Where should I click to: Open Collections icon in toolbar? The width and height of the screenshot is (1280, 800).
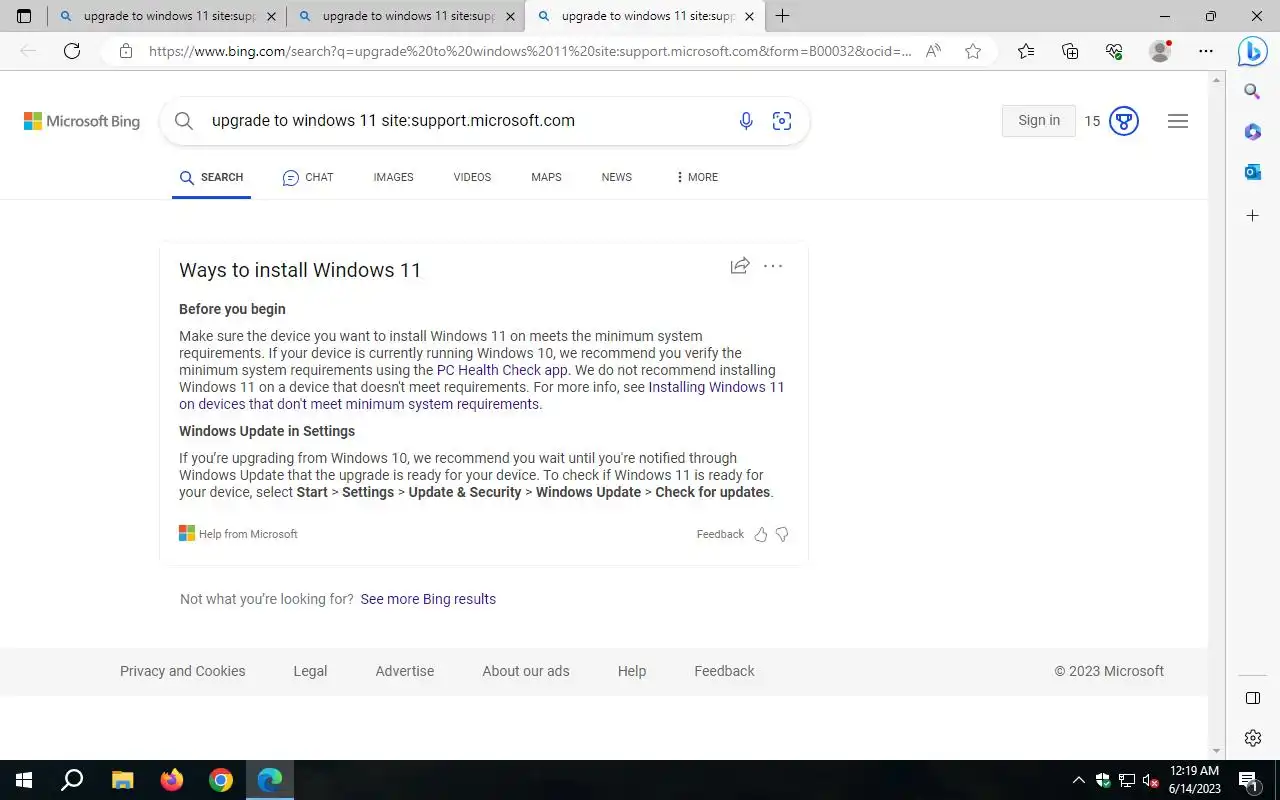pyautogui.click(x=1070, y=51)
